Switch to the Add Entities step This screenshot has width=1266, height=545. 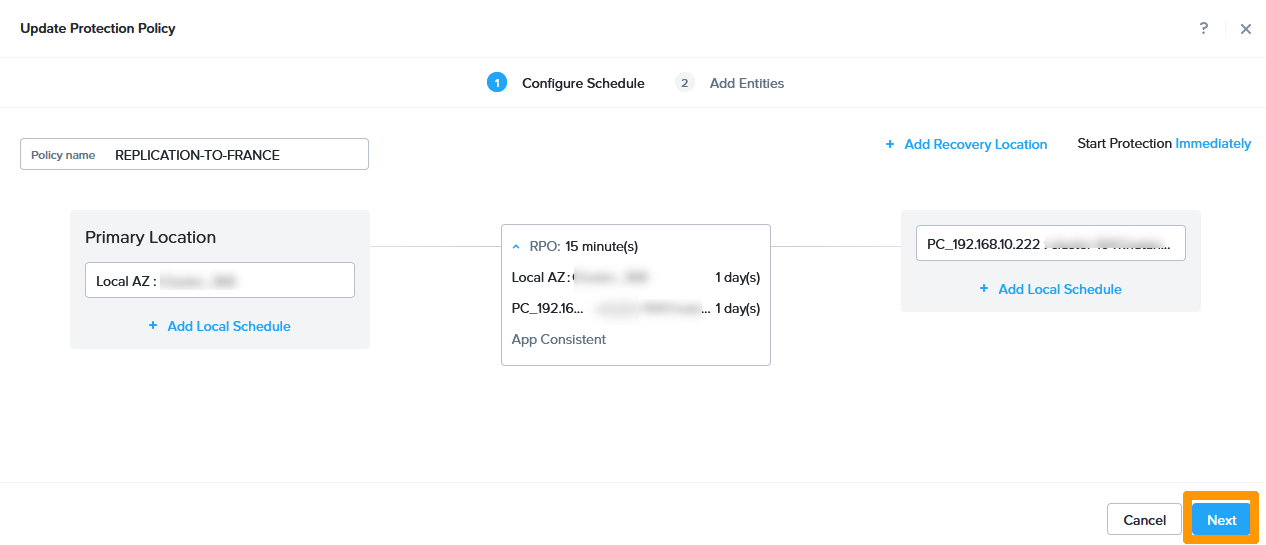coord(746,83)
